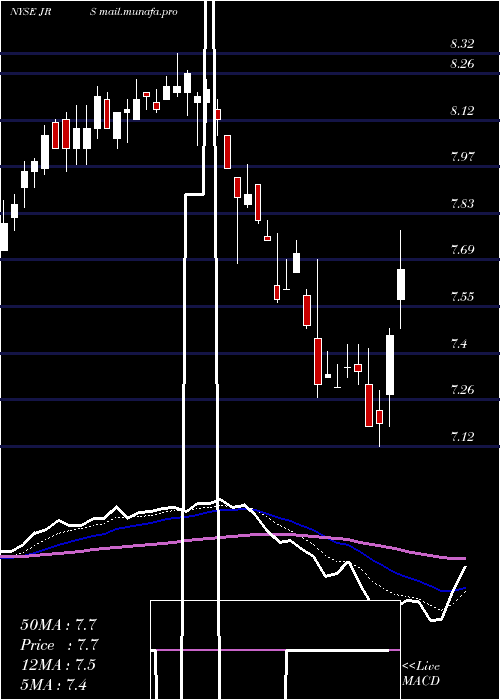Click the 12MA : 7.5 reading
Screen dimensions: 500x700
(58, 665)
